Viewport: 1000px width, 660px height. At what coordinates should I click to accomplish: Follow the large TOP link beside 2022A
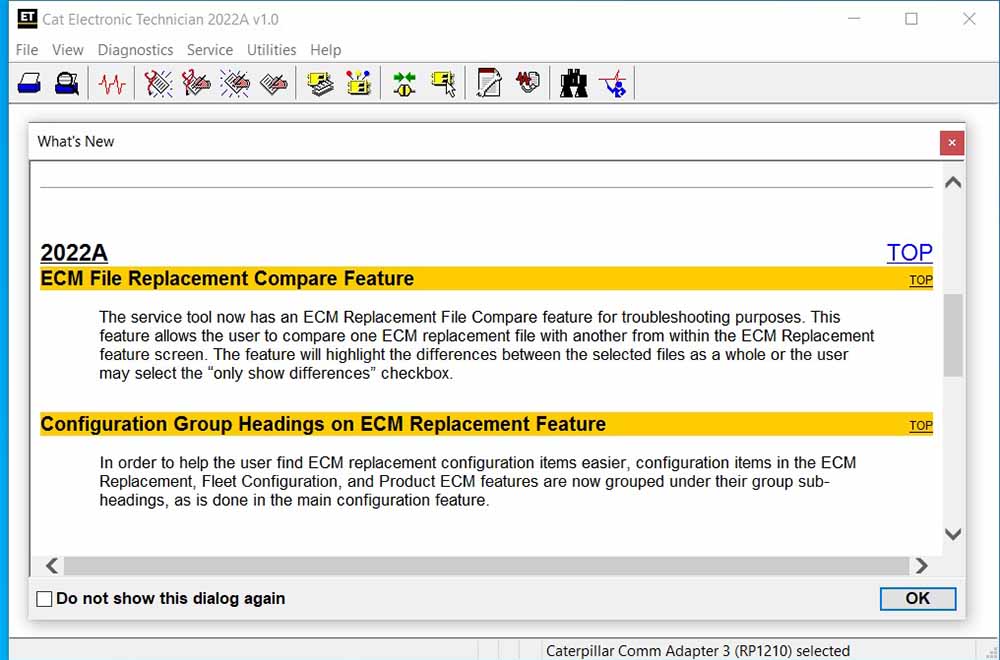[x=909, y=253]
